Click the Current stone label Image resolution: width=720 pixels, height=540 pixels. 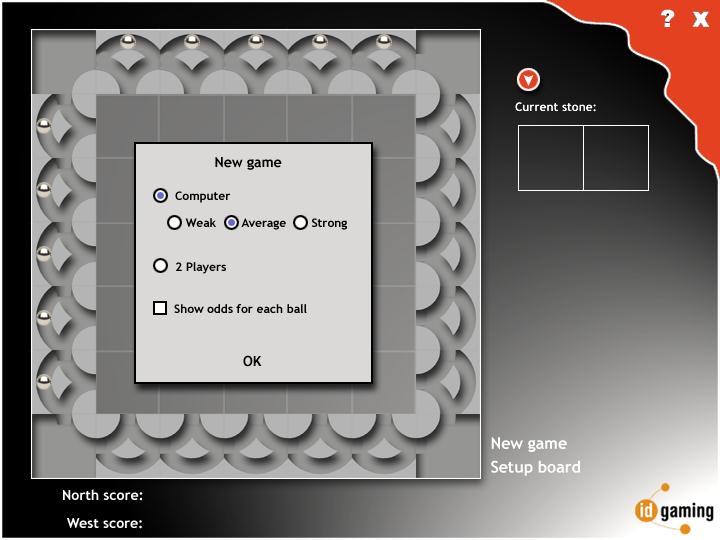(x=555, y=107)
